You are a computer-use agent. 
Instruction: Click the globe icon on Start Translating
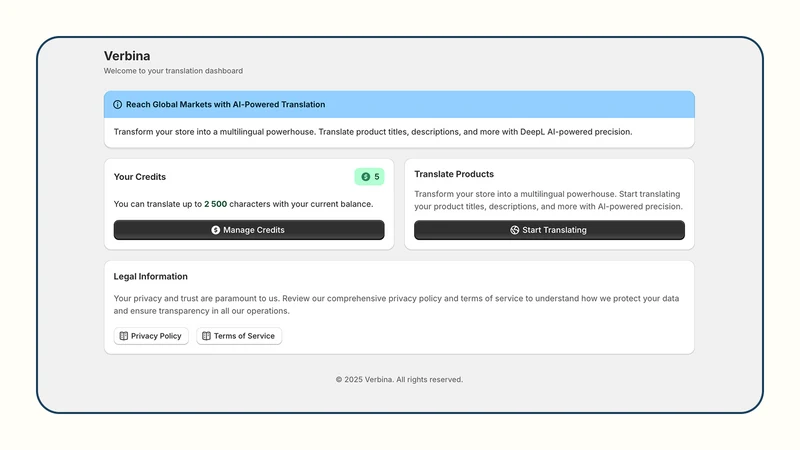coord(515,230)
